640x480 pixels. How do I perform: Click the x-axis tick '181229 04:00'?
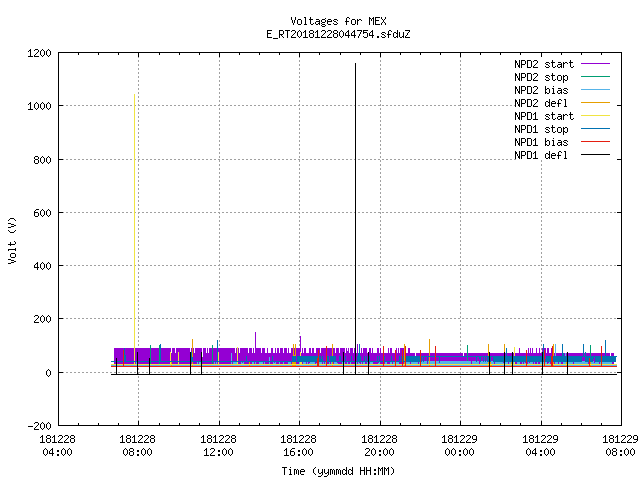[540, 445]
